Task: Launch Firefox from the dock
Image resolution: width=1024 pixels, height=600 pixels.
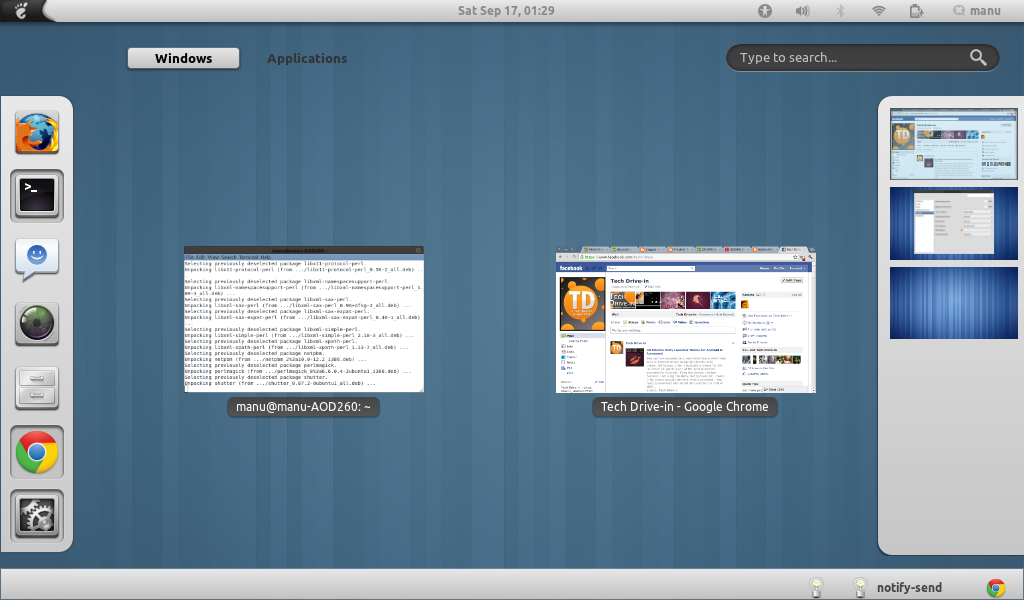Action: click(36, 131)
